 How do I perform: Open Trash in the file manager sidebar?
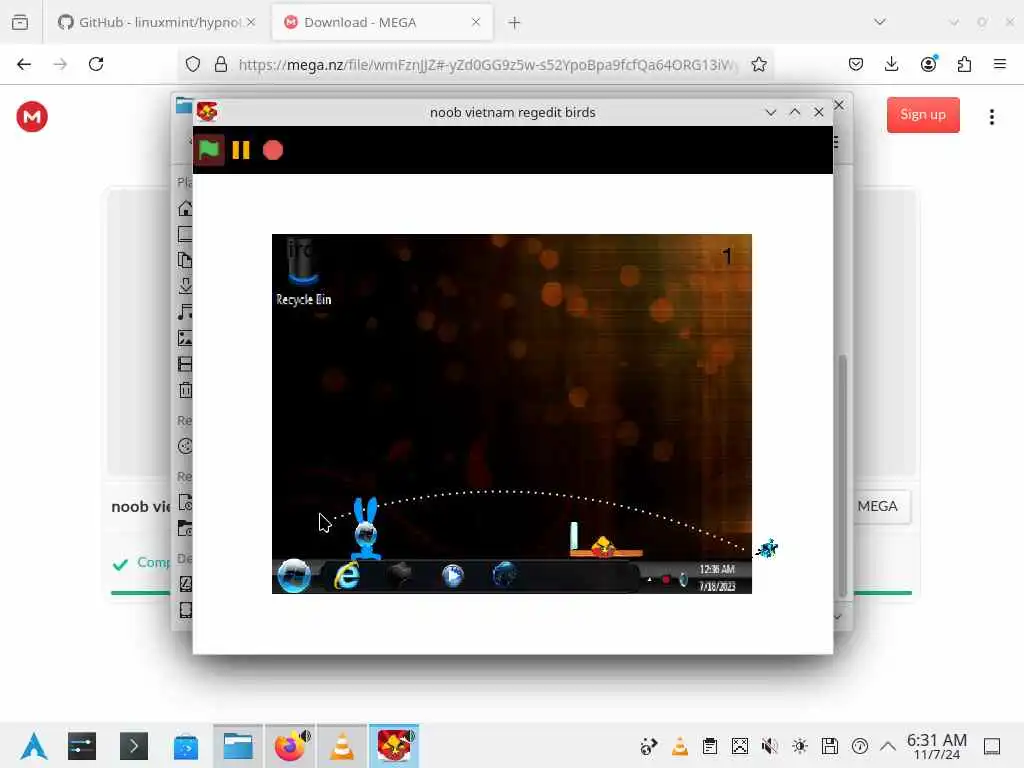(185, 391)
